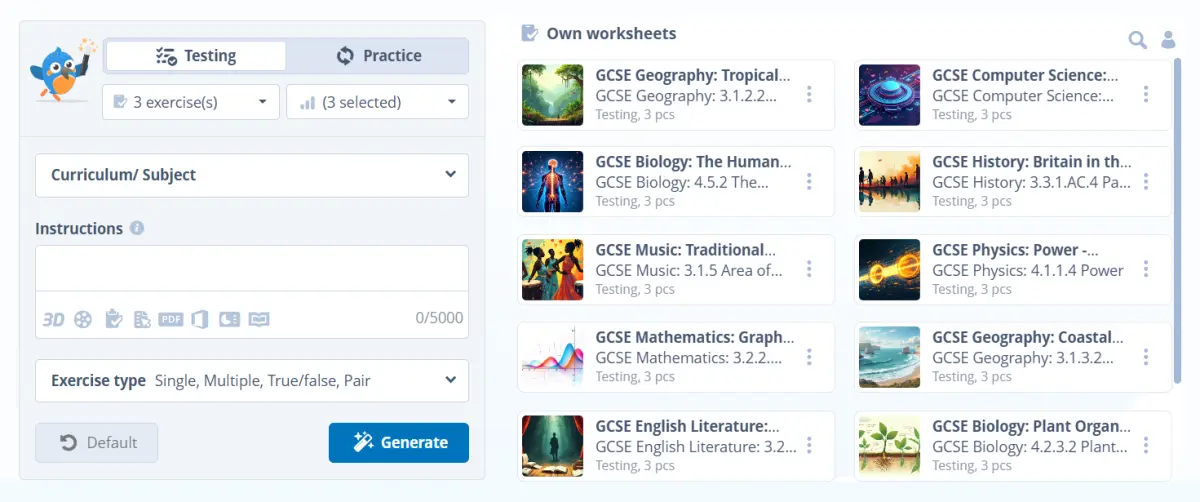Image resolution: width=1200 pixels, height=502 pixels.
Task: Open the user profile icon
Action: pyautogui.click(x=1167, y=40)
